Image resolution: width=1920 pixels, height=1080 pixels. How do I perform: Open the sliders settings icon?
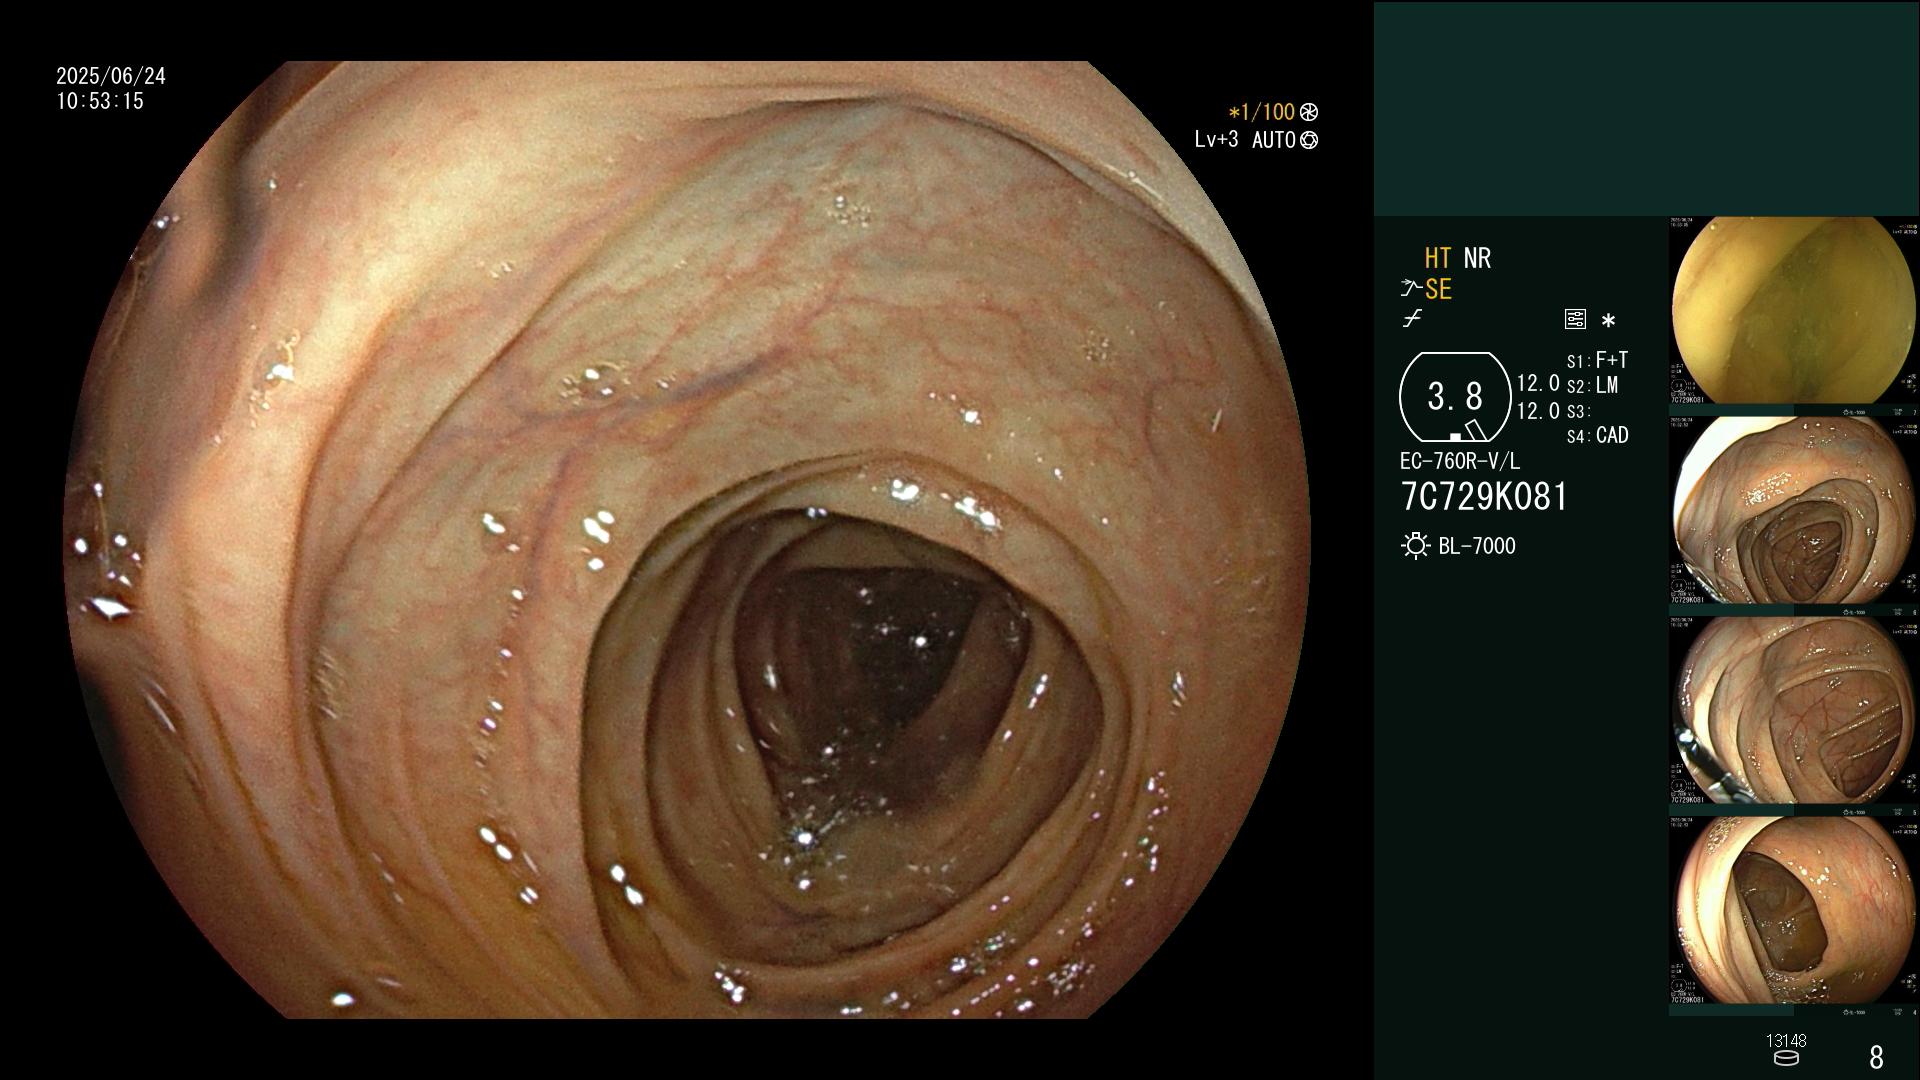[x=1575, y=319]
